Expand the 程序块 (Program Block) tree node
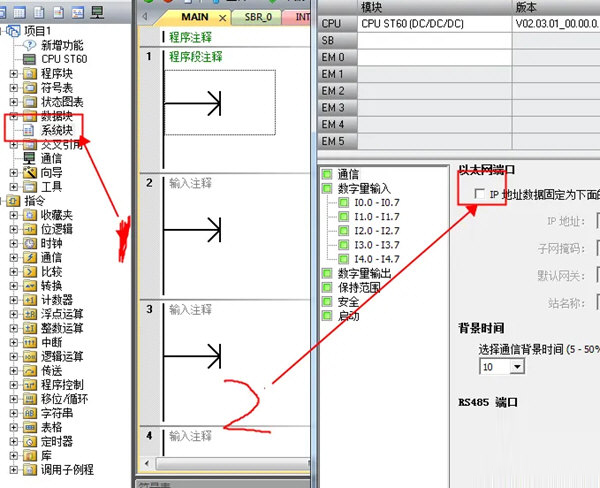Image resolution: width=600 pixels, height=488 pixels. click(13, 74)
